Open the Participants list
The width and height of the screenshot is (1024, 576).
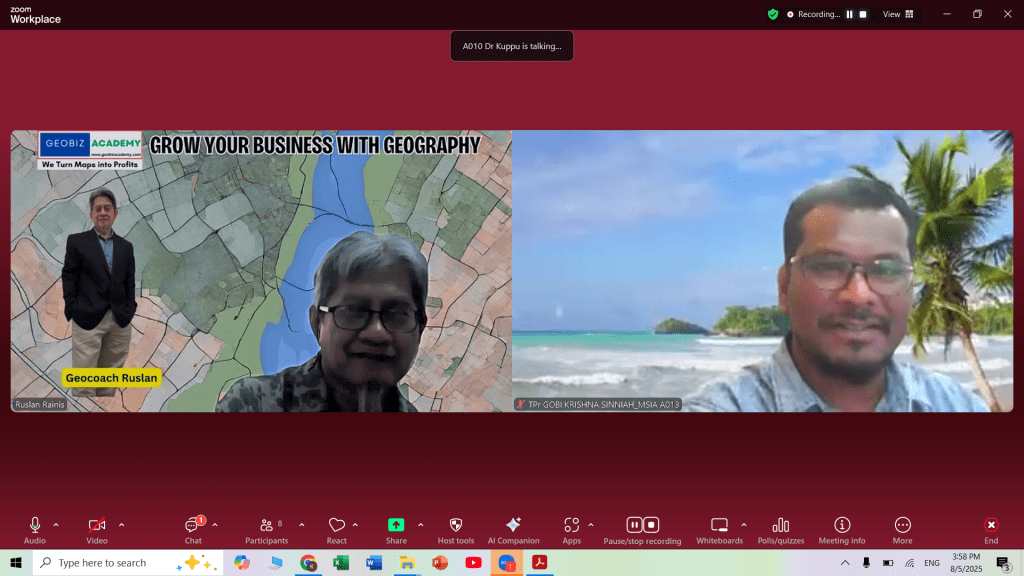266,529
